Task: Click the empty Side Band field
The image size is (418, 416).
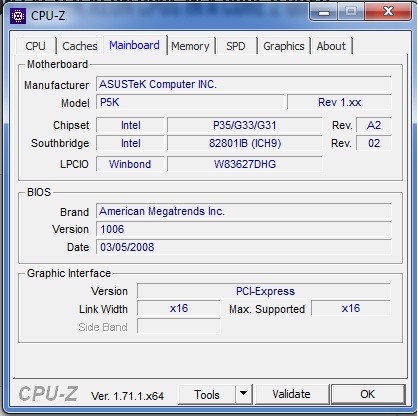Action: [179, 326]
